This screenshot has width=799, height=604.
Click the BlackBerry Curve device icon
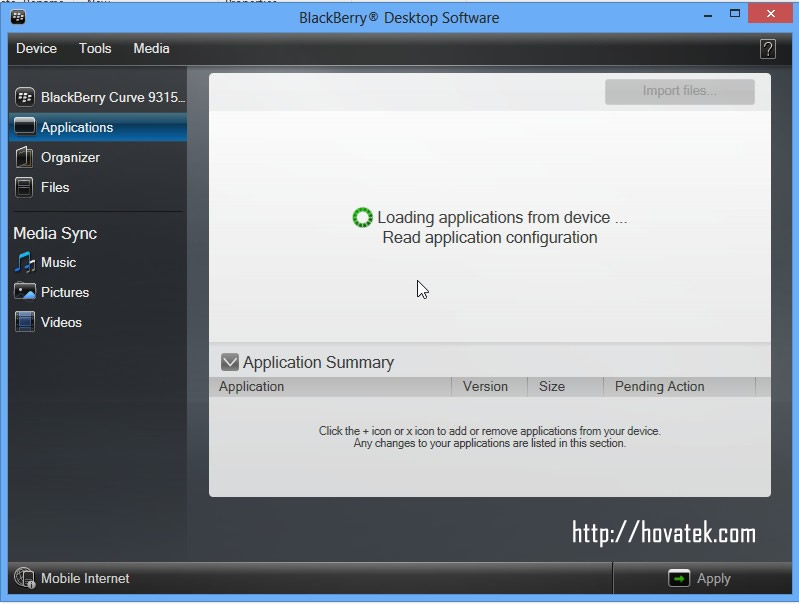coord(24,97)
